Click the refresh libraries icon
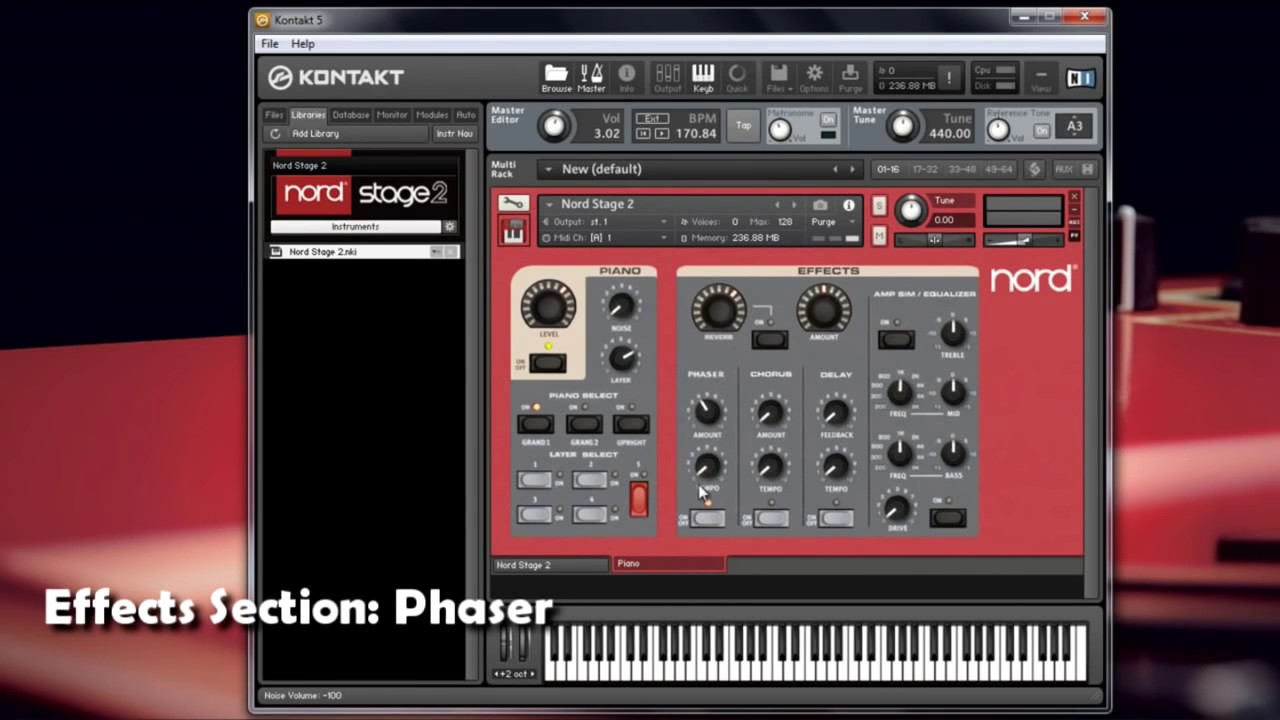This screenshot has height=720, width=1280. pyautogui.click(x=275, y=133)
